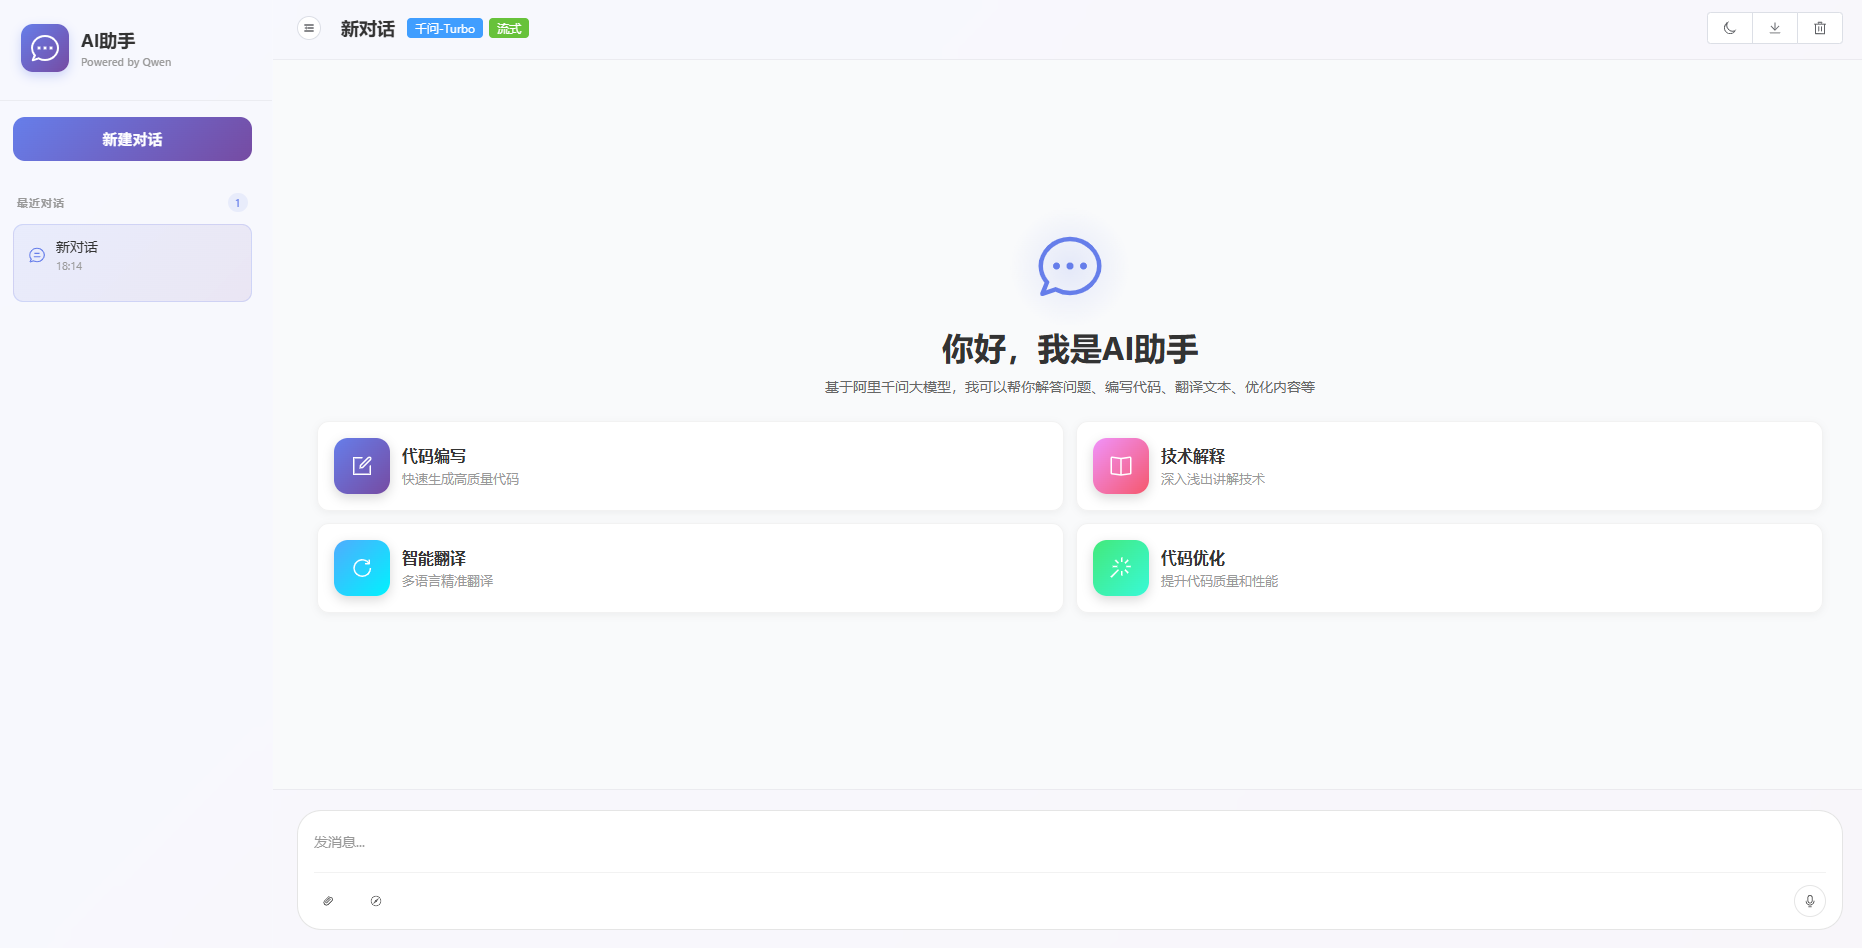Screen dimensions: 1862x948
Task: Attach a file with the paperclip icon
Action: [x=328, y=901]
